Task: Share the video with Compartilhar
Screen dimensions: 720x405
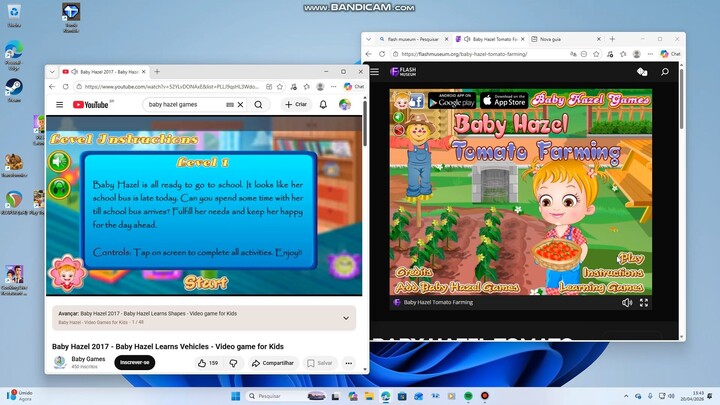Action: coord(273,363)
